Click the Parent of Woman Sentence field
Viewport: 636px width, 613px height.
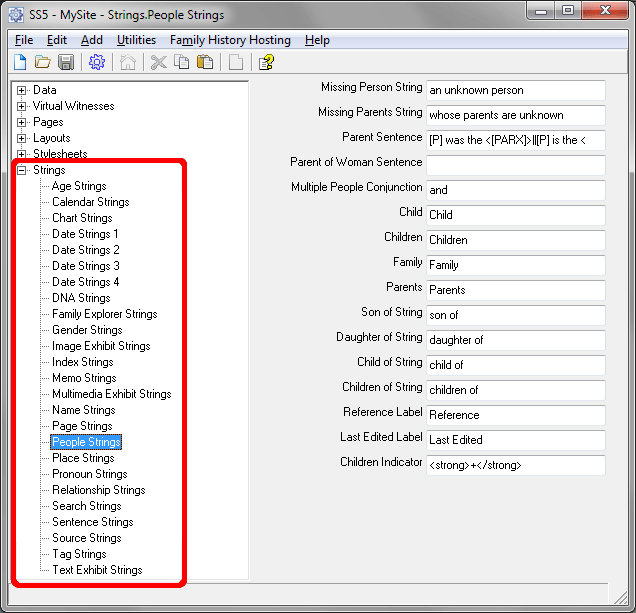click(515, 165)
